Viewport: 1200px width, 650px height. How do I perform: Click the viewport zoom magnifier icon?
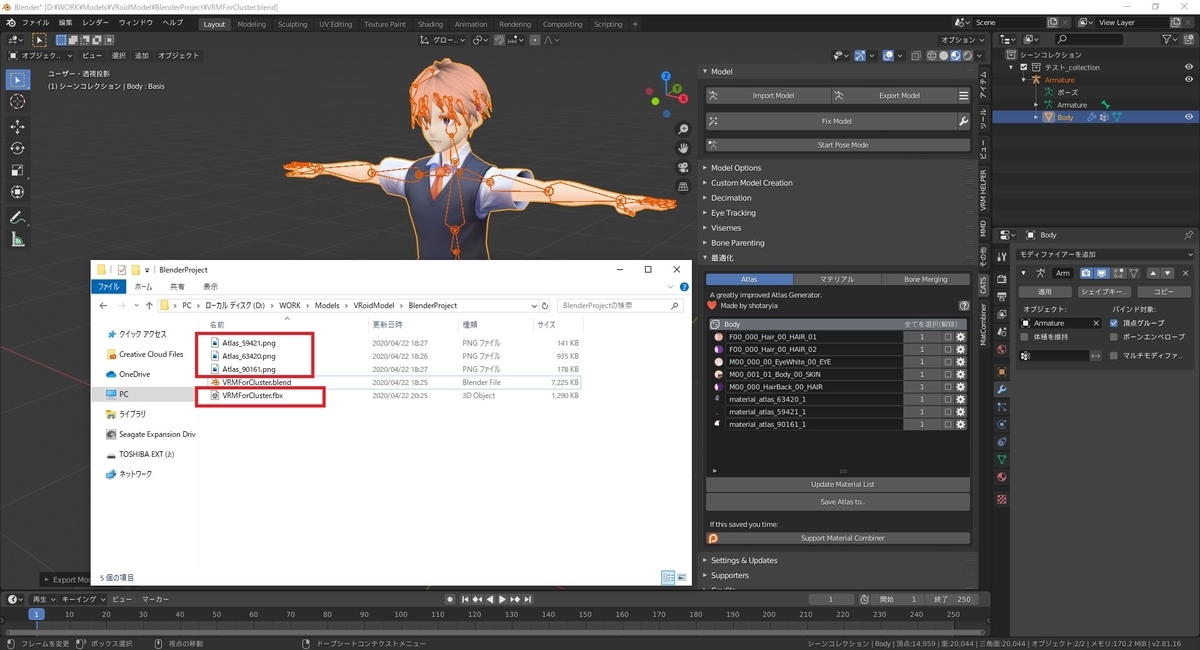pos(683,130)
